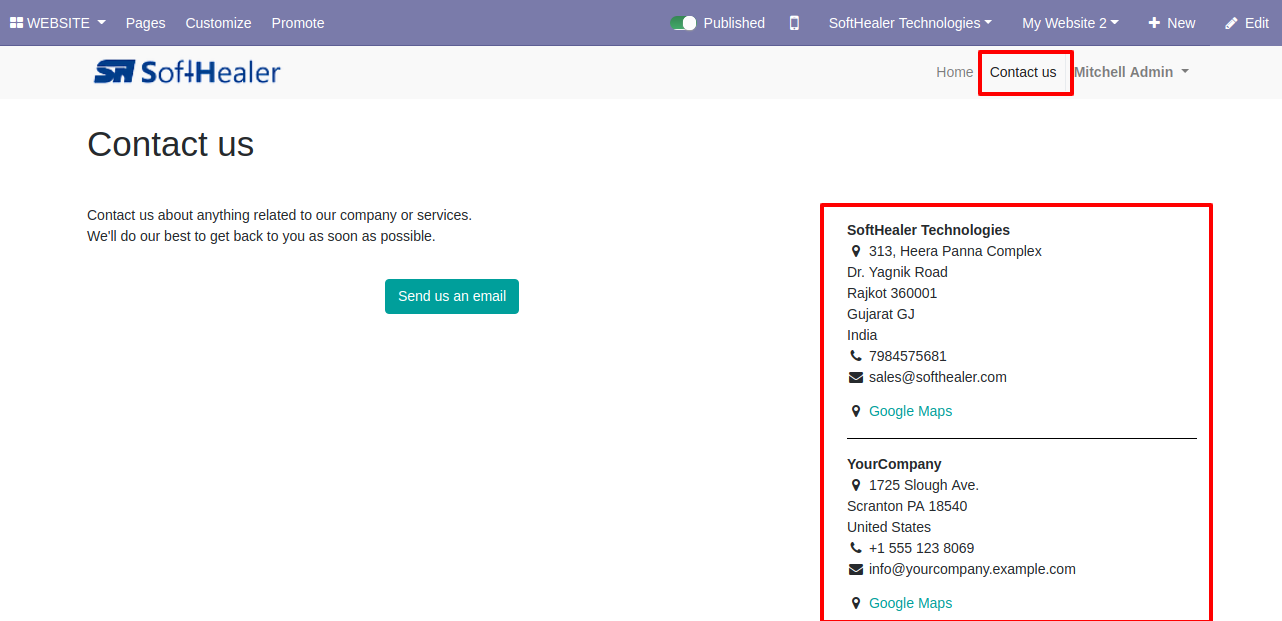Click envelope icon beside info@yourcompany.example.com
The height and width of the screenshot is (621, 1282).
[855, 569]
